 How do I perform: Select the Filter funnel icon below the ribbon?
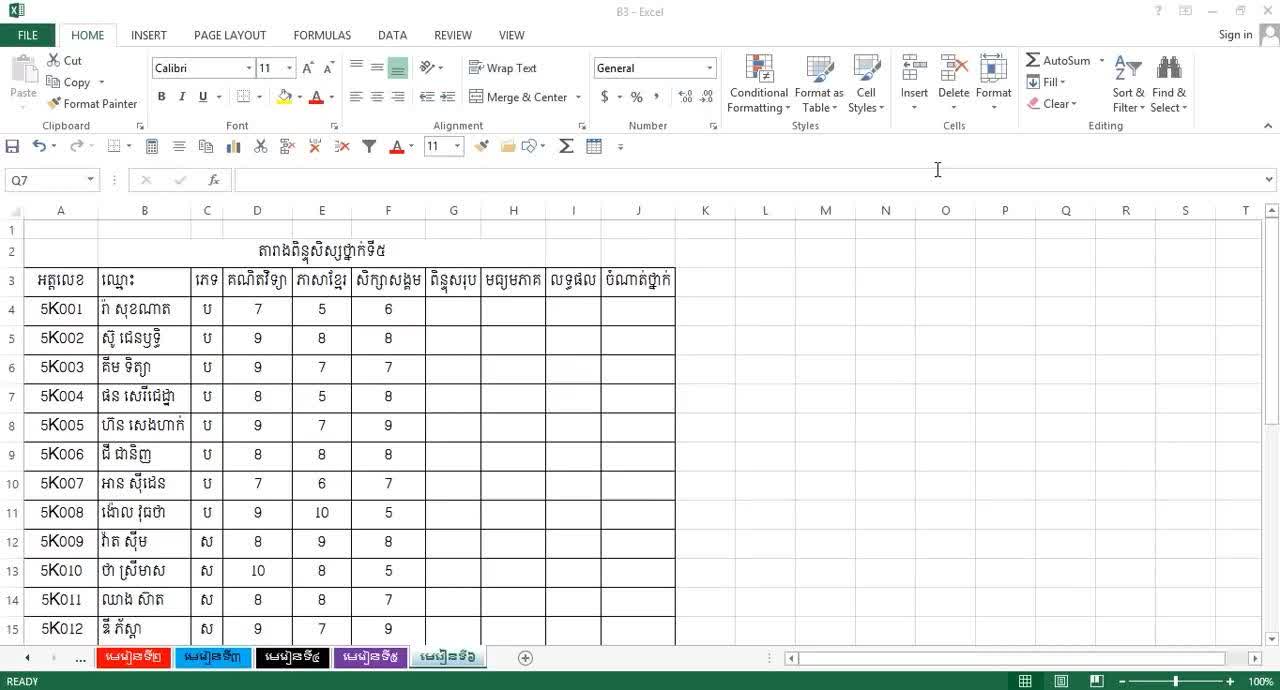coord(369,146)
